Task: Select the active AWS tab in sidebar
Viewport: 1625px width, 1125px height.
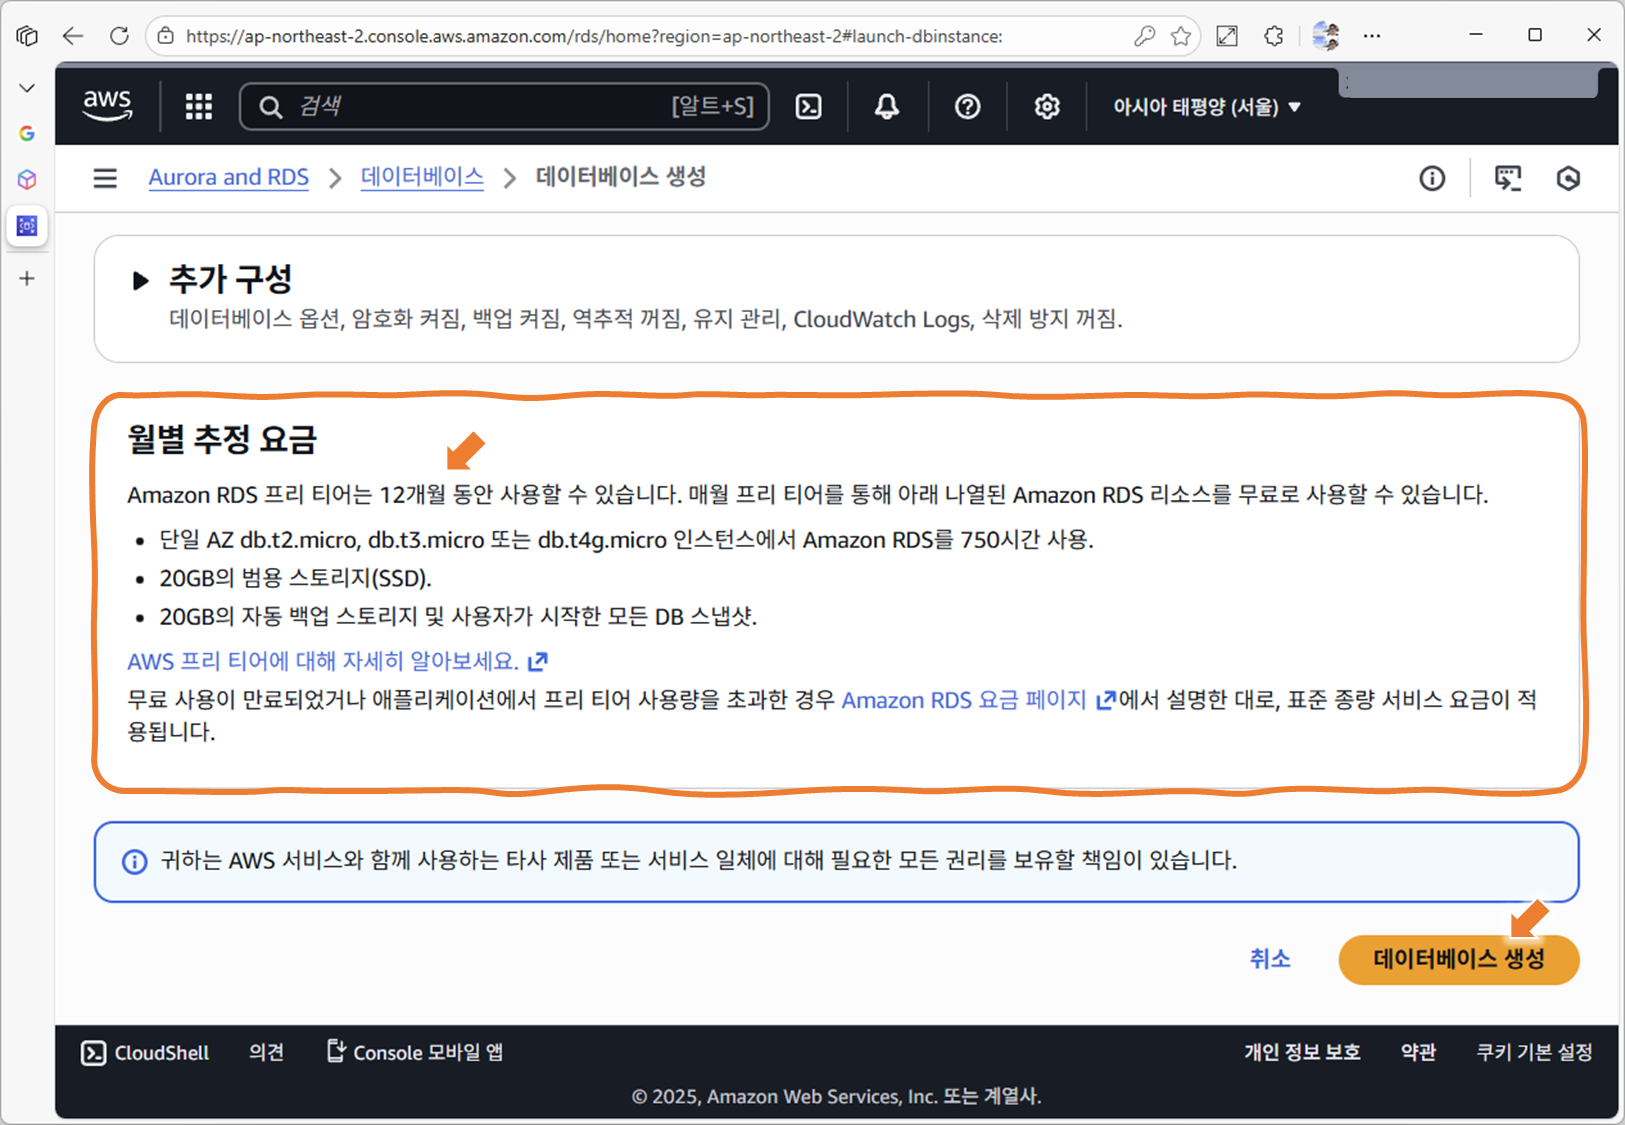Action: click(27, 226)
